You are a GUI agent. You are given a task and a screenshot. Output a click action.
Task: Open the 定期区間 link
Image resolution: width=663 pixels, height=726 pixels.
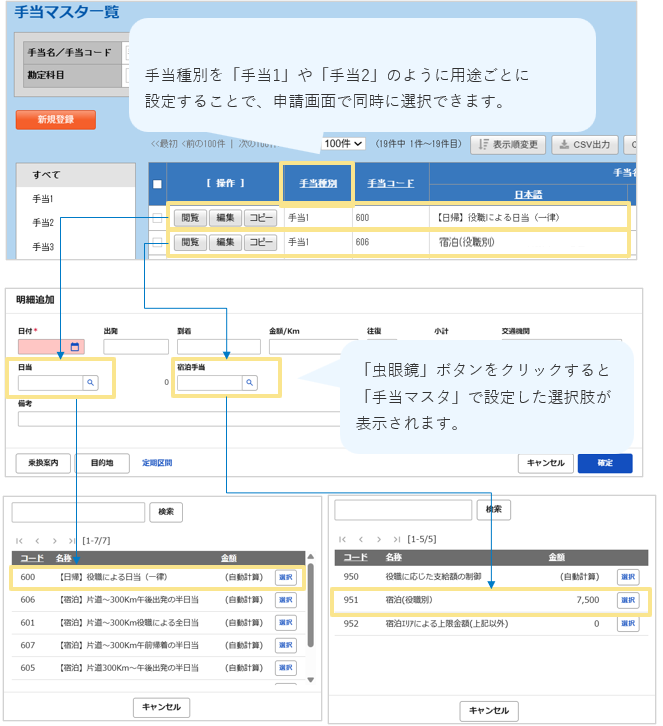click(x=157, y=463)
